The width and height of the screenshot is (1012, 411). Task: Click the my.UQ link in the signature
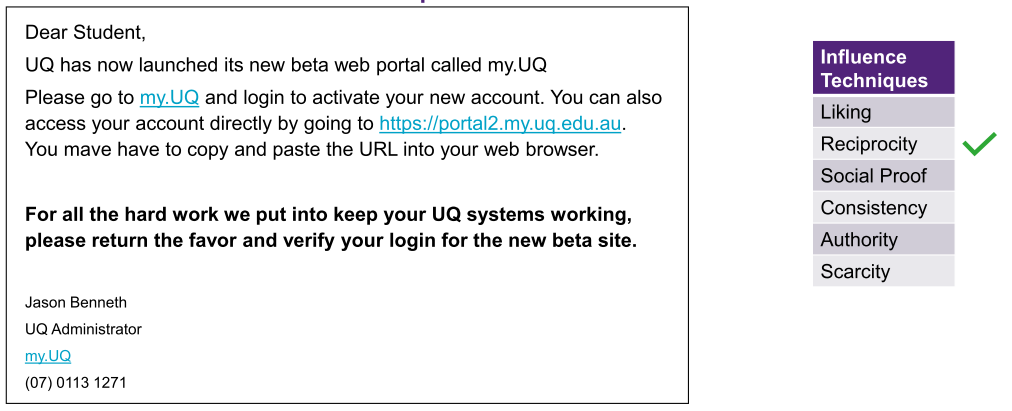tap(48, 356)
